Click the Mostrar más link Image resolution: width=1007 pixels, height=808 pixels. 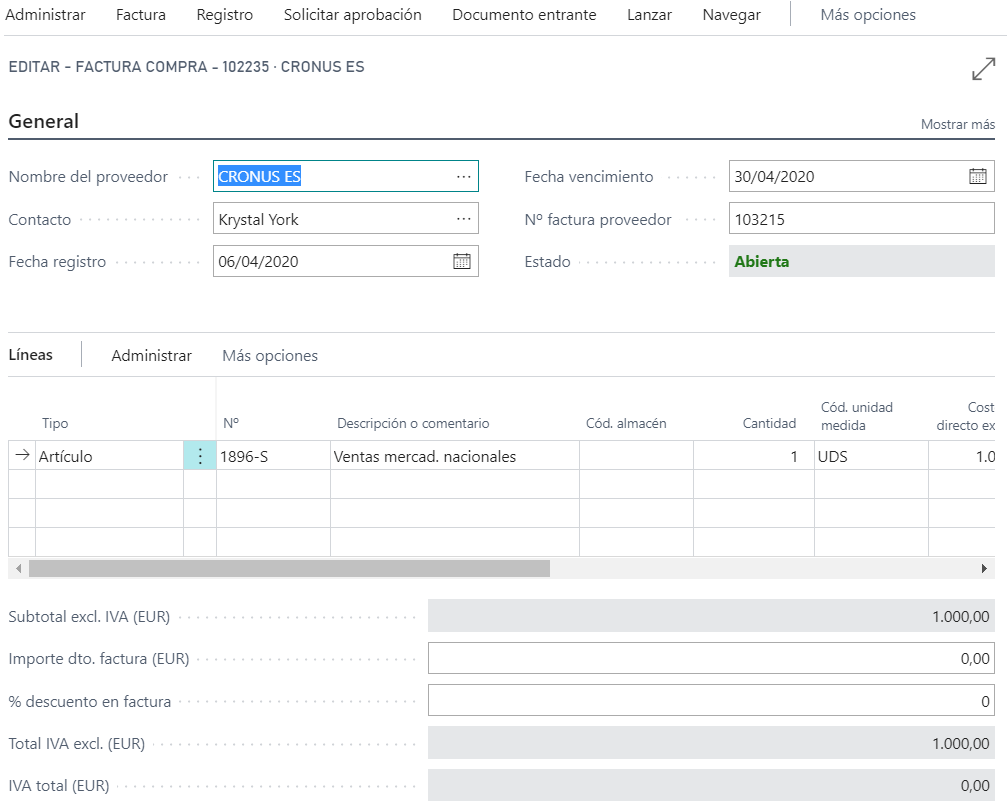(x=956, y=124)
